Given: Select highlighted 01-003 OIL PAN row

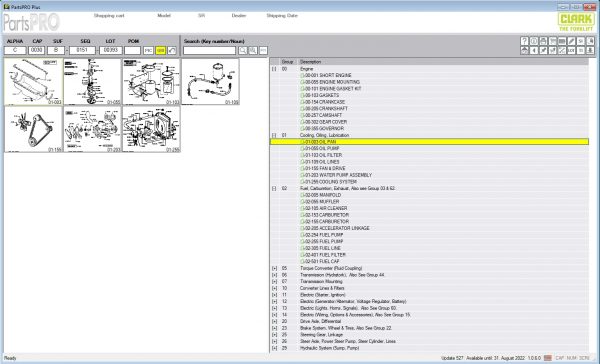Looking at the screenshot, I should (429, 142).
